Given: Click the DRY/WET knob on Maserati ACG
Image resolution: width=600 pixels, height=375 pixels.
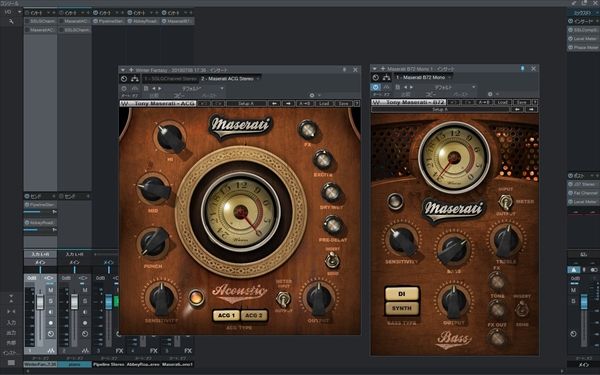Looking at the screenshot, I should 331,192.
